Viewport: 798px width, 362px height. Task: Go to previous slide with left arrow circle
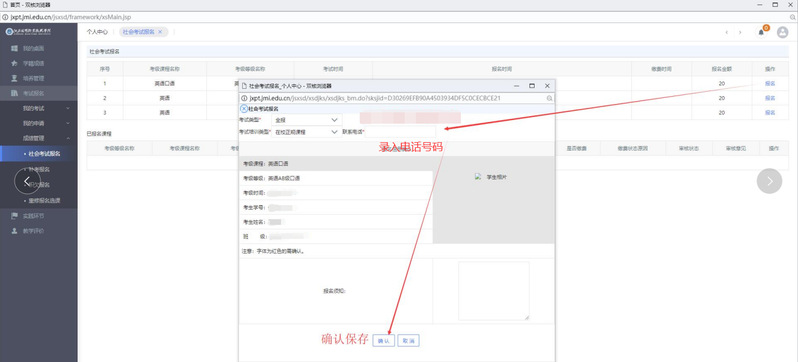tap(27, 181)
